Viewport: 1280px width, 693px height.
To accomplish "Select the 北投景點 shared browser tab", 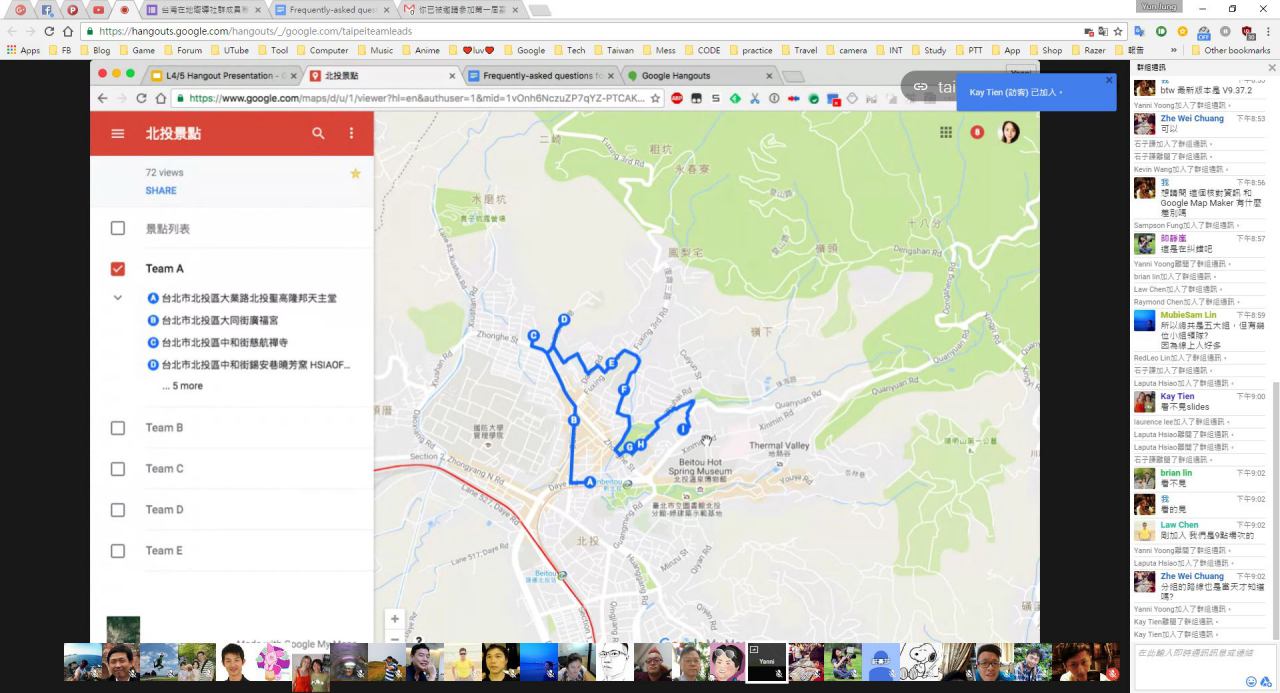I will pyautogui.click(x=380, y=75).
